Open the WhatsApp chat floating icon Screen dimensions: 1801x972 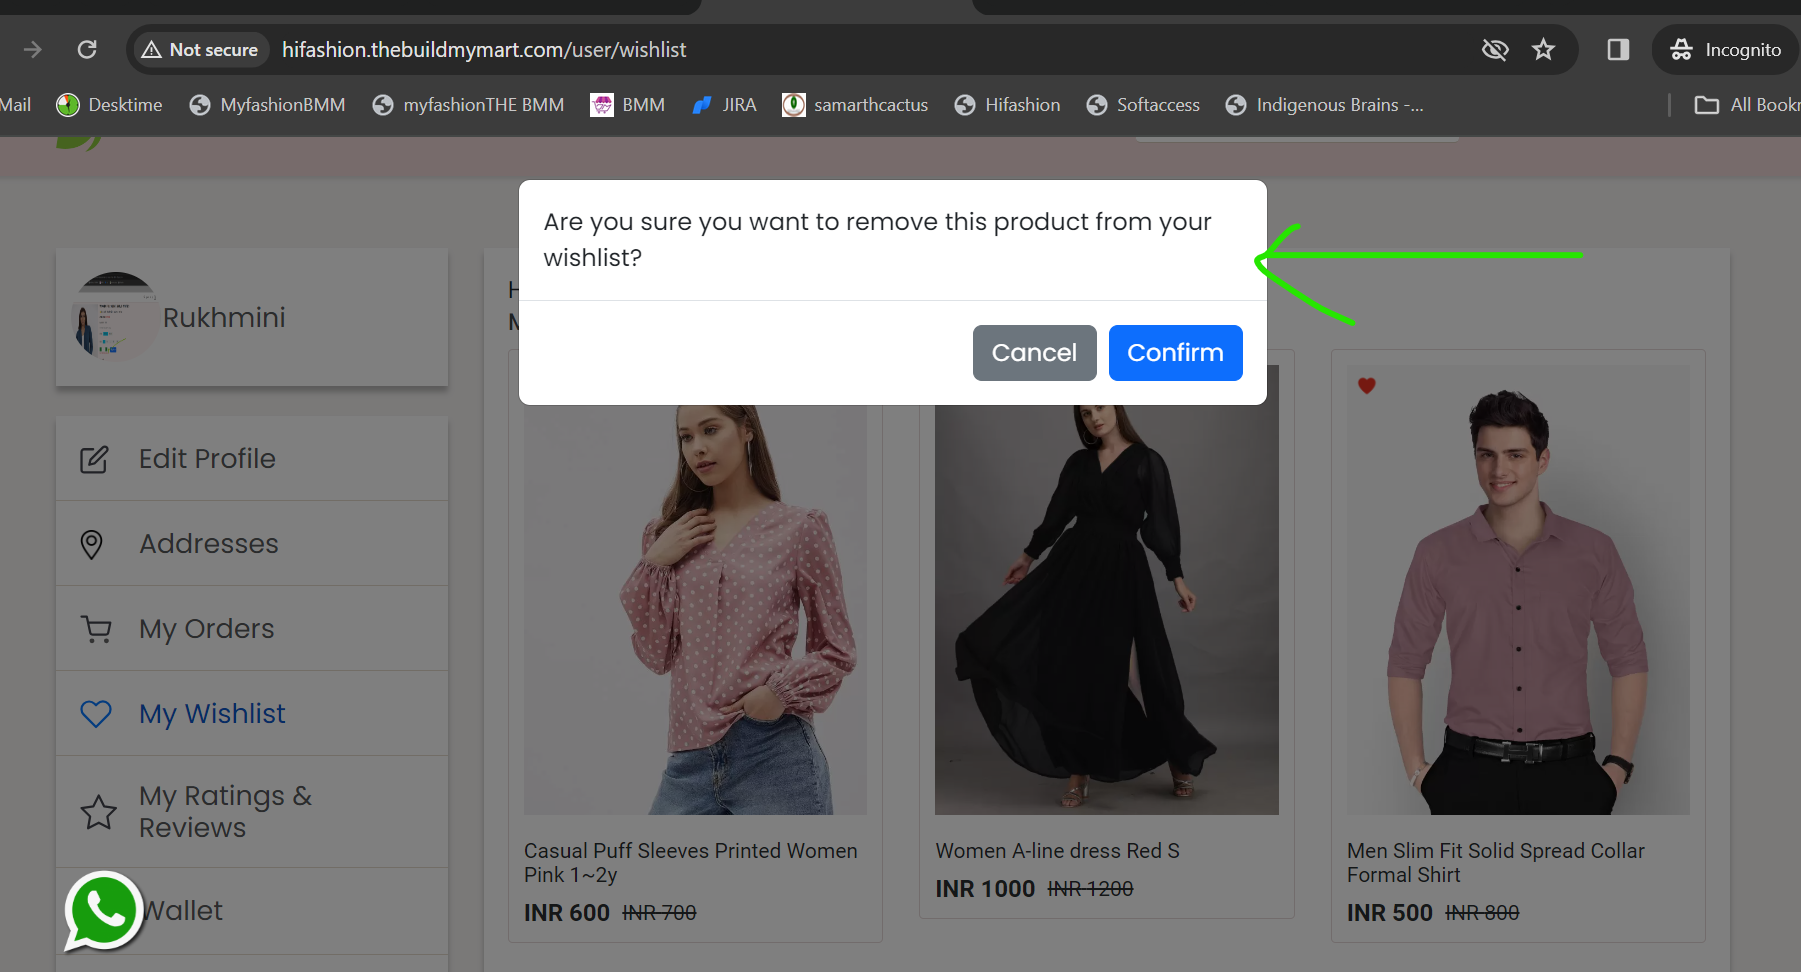[103, 911]
